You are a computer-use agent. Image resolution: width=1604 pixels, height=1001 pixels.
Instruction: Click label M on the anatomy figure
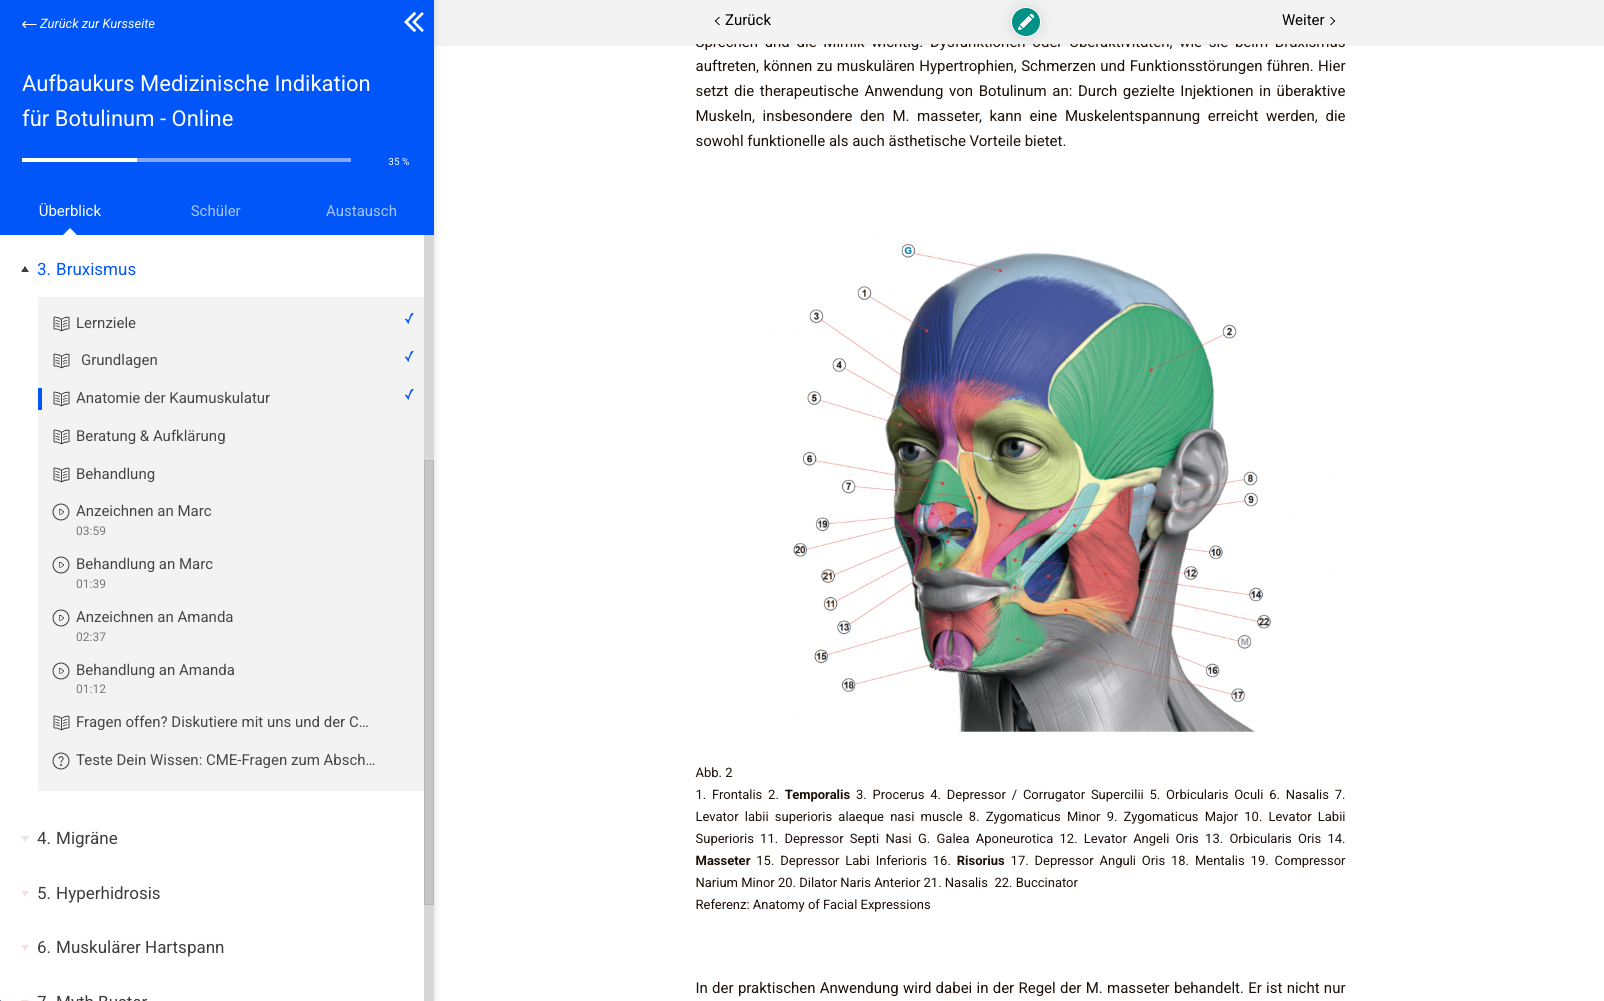[1245, 642]
